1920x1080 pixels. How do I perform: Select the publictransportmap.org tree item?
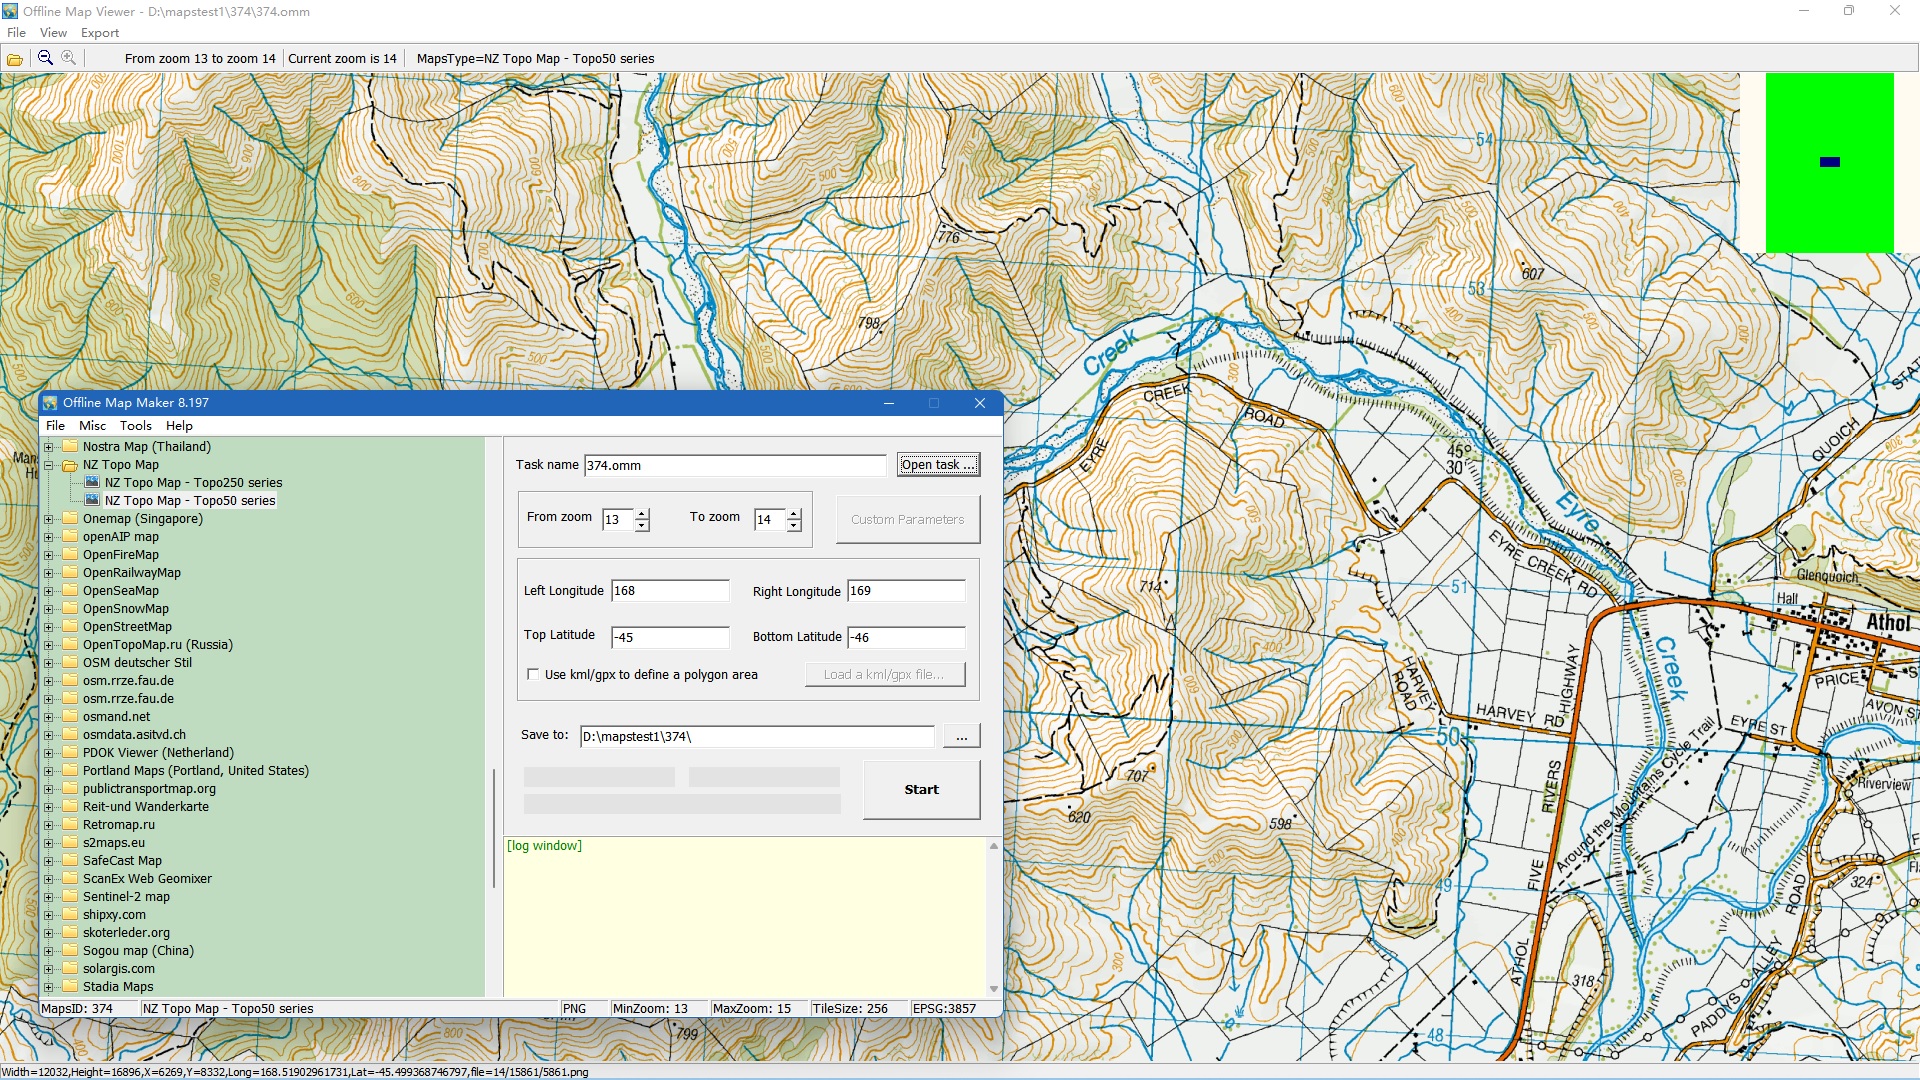[x=149, y=788]
